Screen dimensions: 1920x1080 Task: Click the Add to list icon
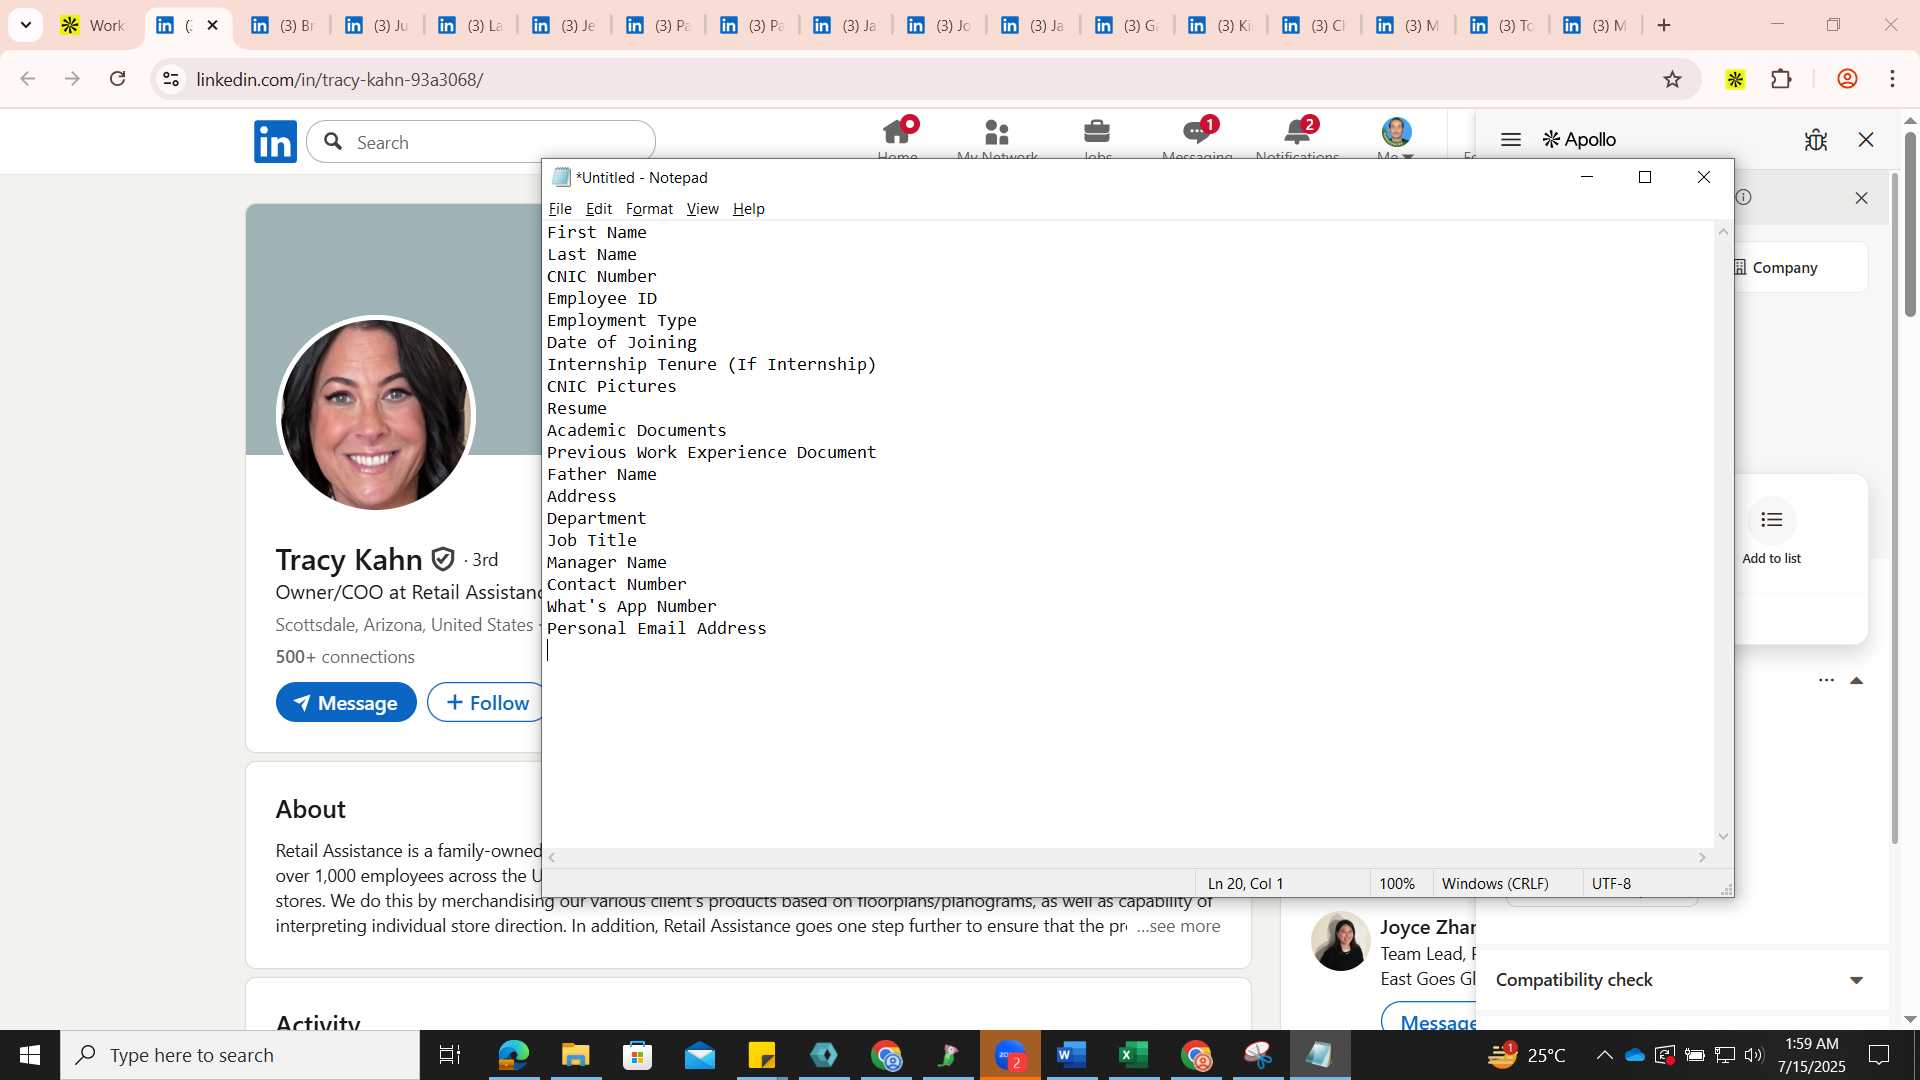pyautogui.click(x=1772, y=520)
